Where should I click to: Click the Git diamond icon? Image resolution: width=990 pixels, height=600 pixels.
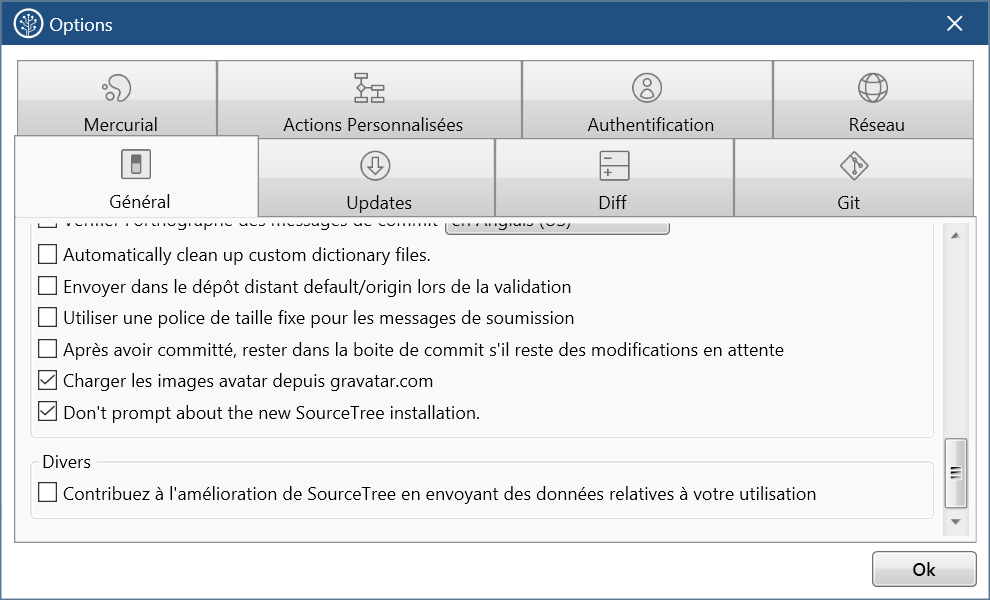854,165
